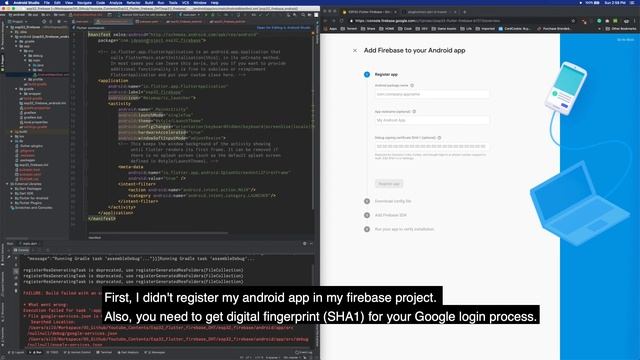The width and height of the screenshot is (640, 360).
Task: Click the SHA-1 certificate input field
Action: (x=432, y=146)
